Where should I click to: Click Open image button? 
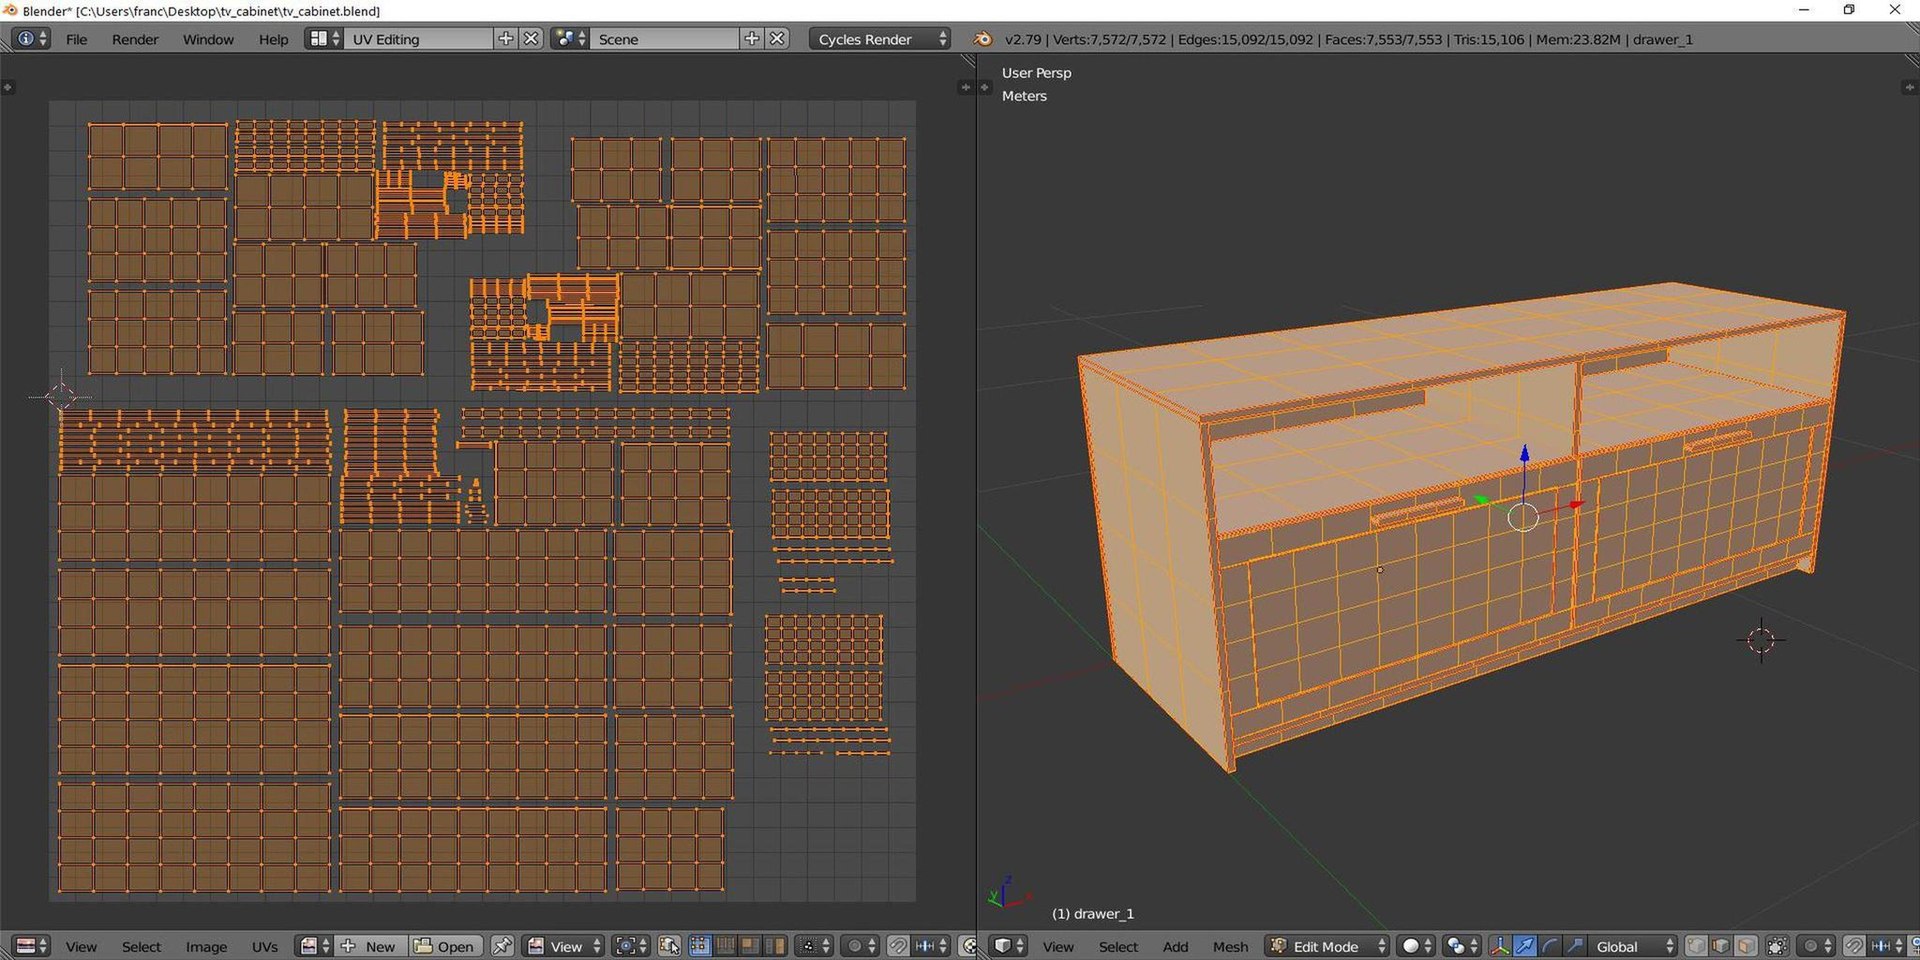click(445, 946)
